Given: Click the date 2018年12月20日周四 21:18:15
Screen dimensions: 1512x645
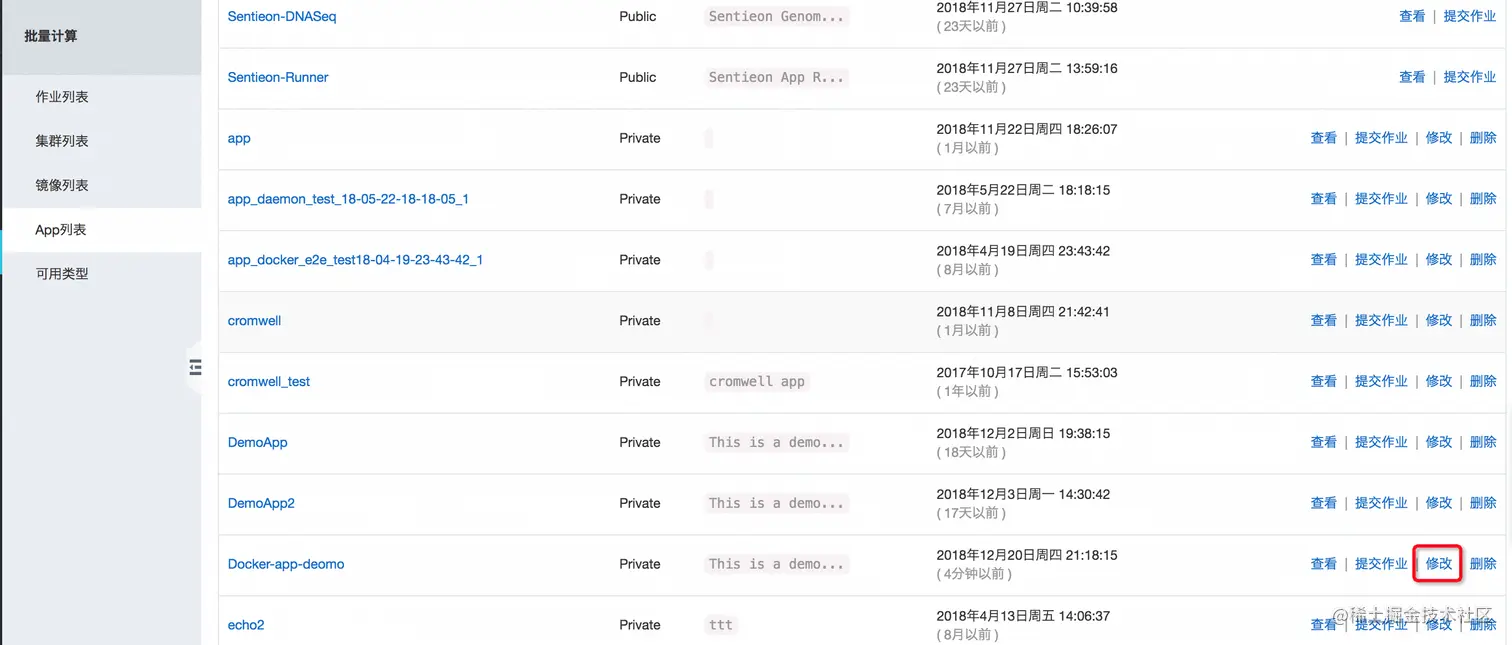Looking at the screenshot, I should pyautogui.click(x=1027, y=555).
